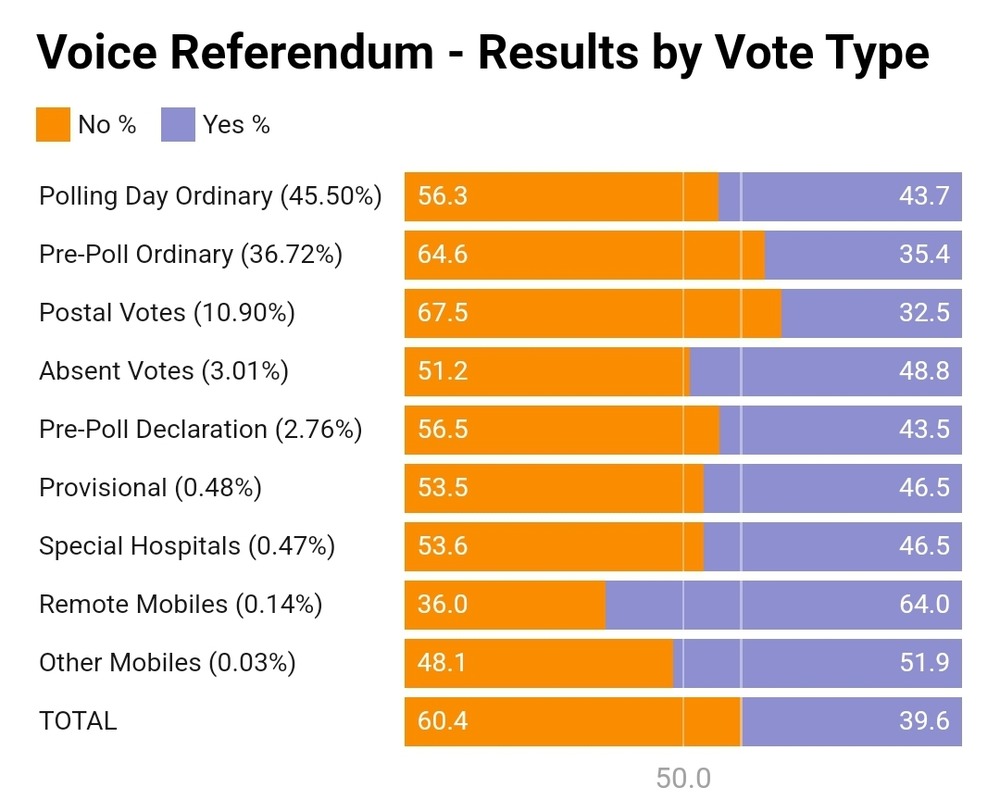Click the Voice Referendum chart title
The image size is (1000, 800).
tap(483, 54)
